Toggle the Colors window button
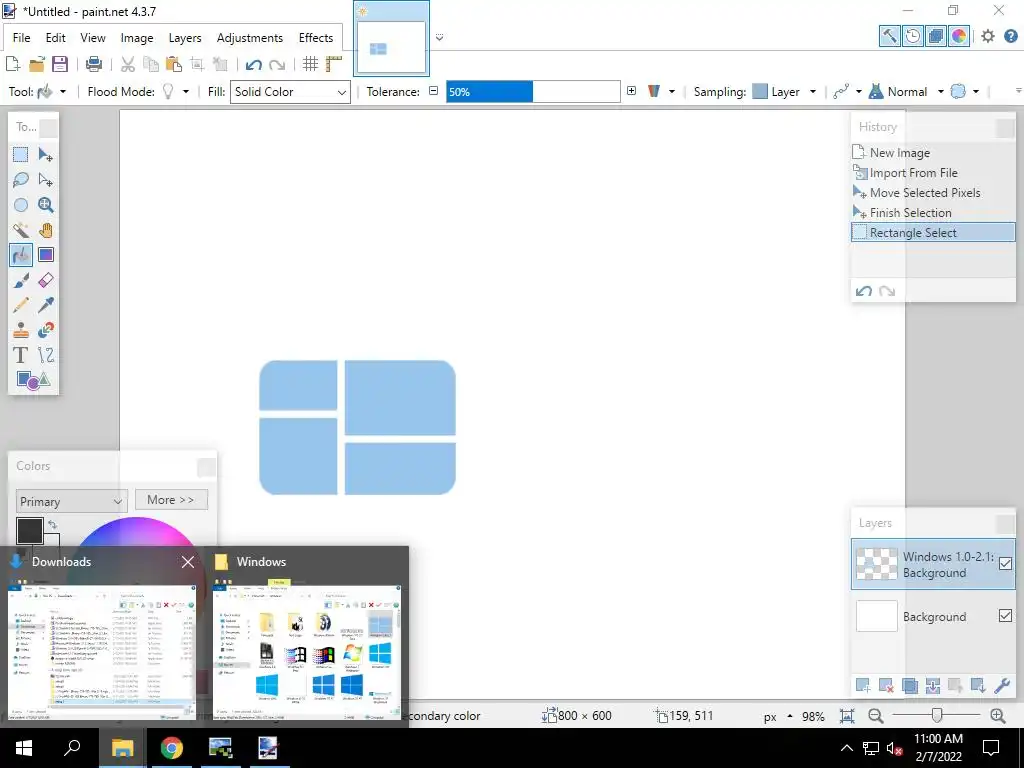Image resolution: width=1024 pixels, height=768 pixels. (x=959, y=37)
